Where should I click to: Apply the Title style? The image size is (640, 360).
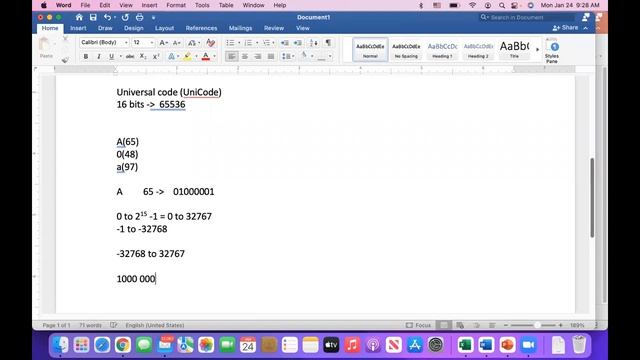(514, 50)
